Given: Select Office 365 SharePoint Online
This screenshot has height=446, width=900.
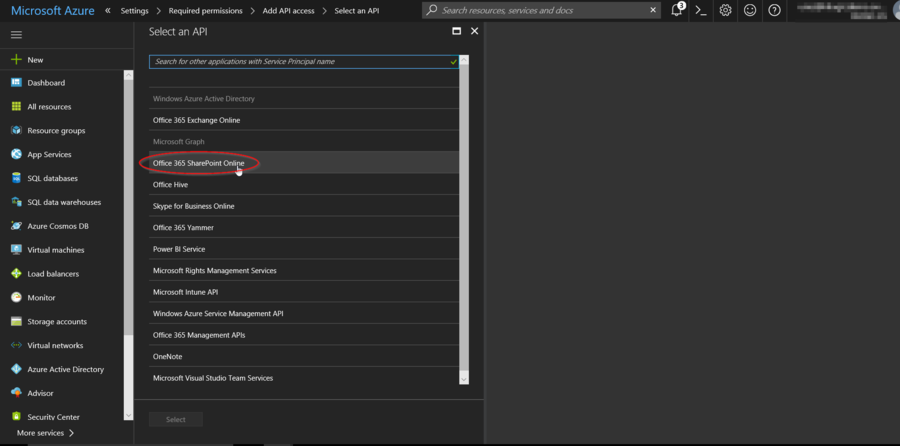Looking at the screenshot, I should click(x=199, y=163).
